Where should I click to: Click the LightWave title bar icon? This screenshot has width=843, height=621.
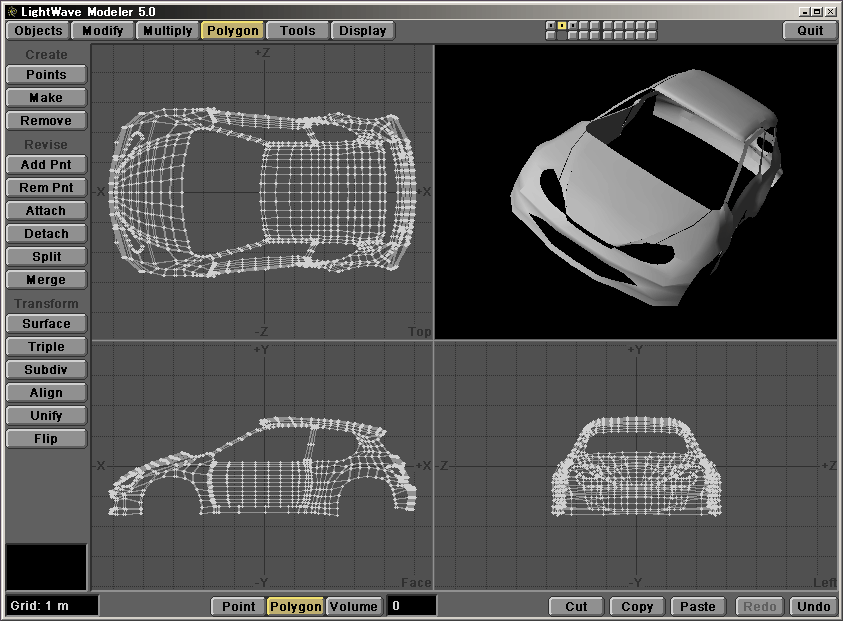pyautogui.click(x=11, y=10)
